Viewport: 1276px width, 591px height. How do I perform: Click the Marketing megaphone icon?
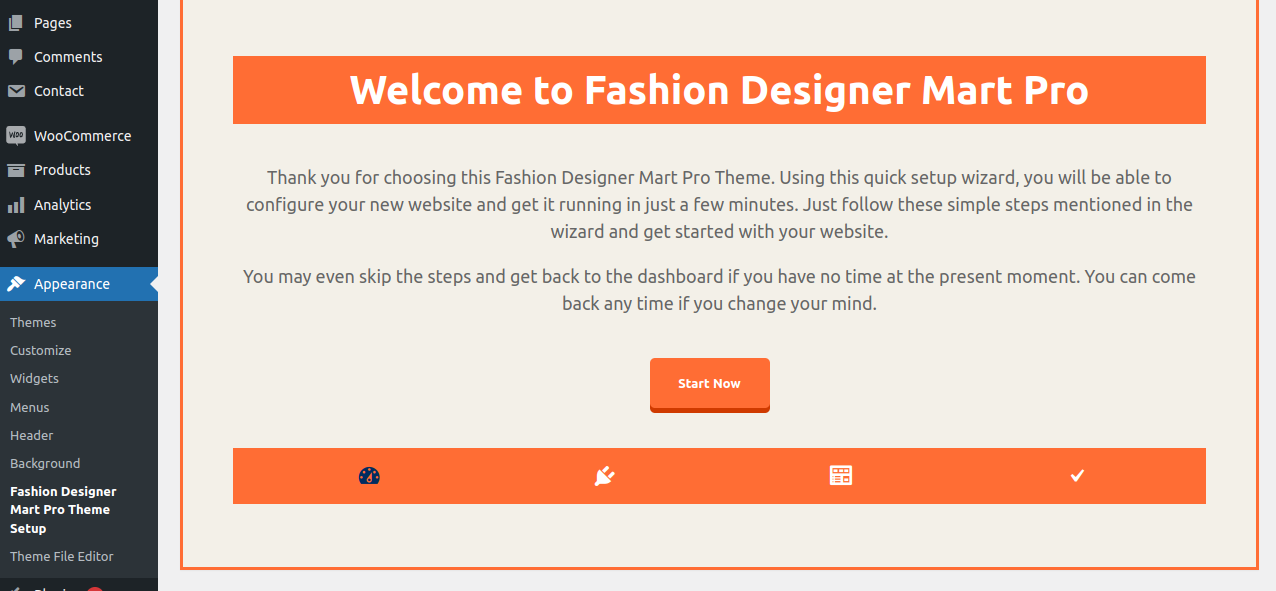[16, 239]
